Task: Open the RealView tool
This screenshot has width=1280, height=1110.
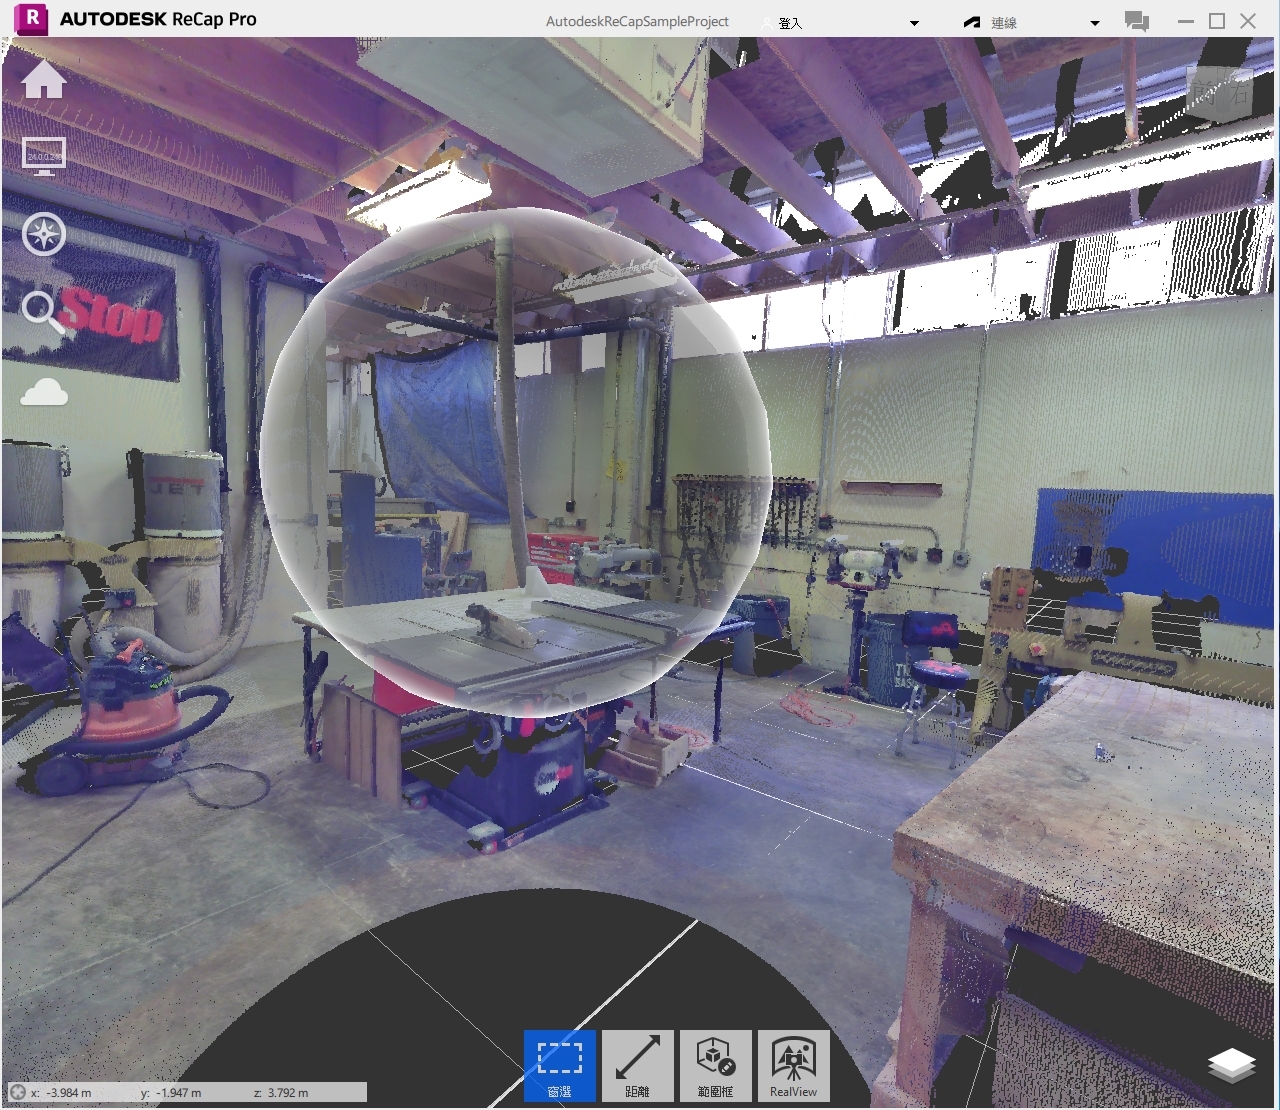Action: [x=794, y=1066]
